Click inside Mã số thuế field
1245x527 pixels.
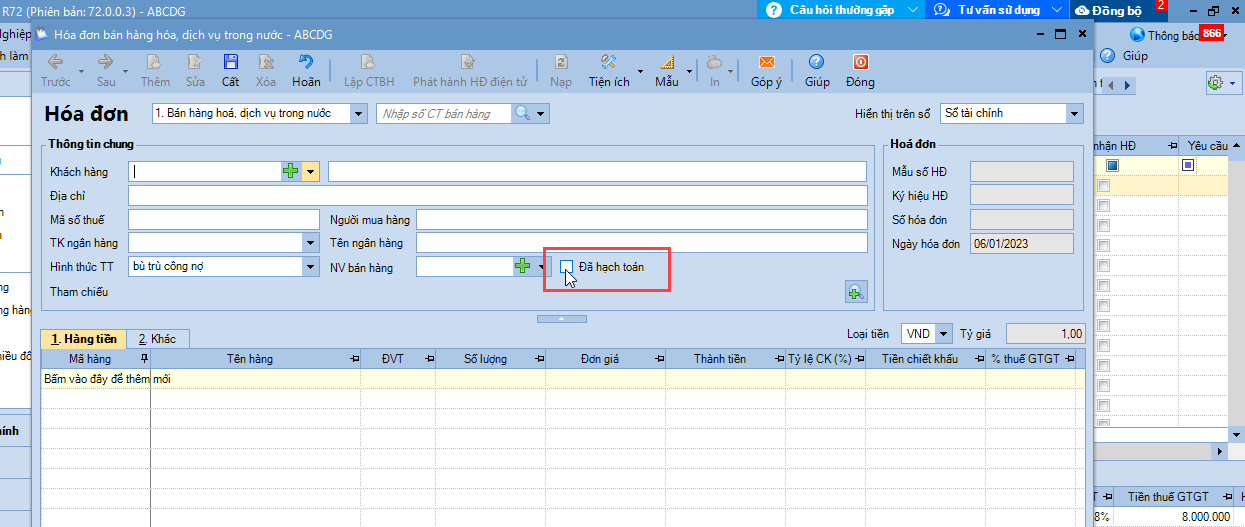click(223, 219)
